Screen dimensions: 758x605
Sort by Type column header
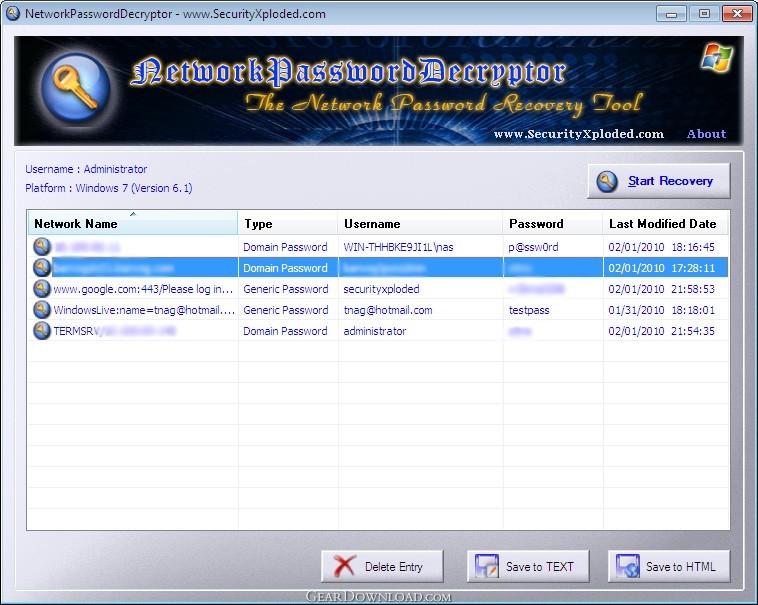[288, 223]
